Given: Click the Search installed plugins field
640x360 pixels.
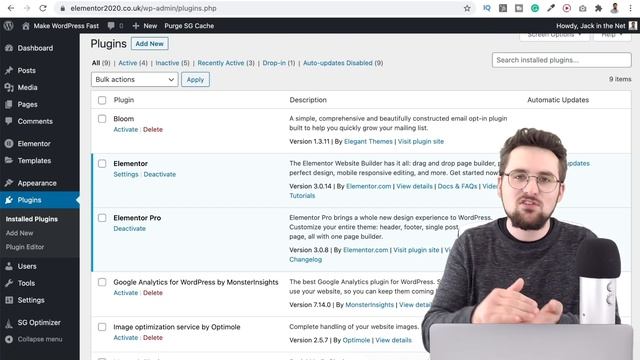Looking at the screenshot, I should click(x=561, y=60).
